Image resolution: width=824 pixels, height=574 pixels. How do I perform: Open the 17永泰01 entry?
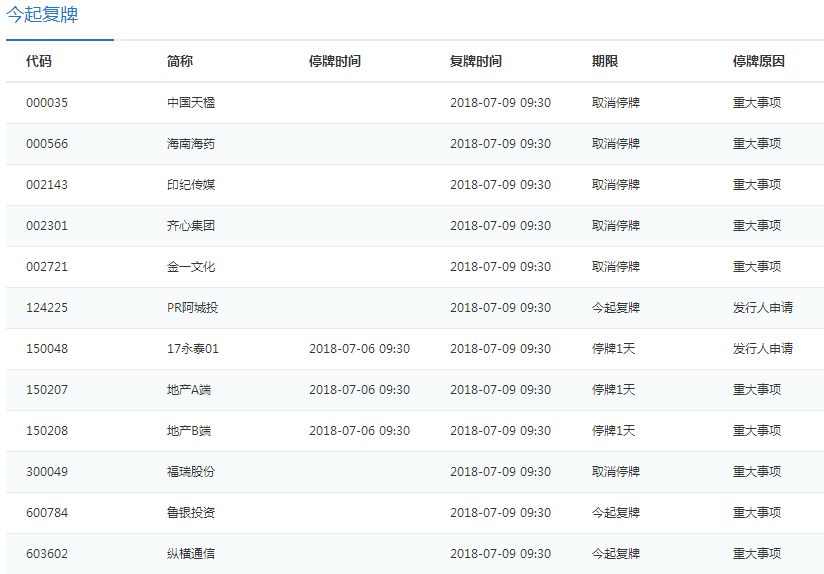(x=192, y=349)
